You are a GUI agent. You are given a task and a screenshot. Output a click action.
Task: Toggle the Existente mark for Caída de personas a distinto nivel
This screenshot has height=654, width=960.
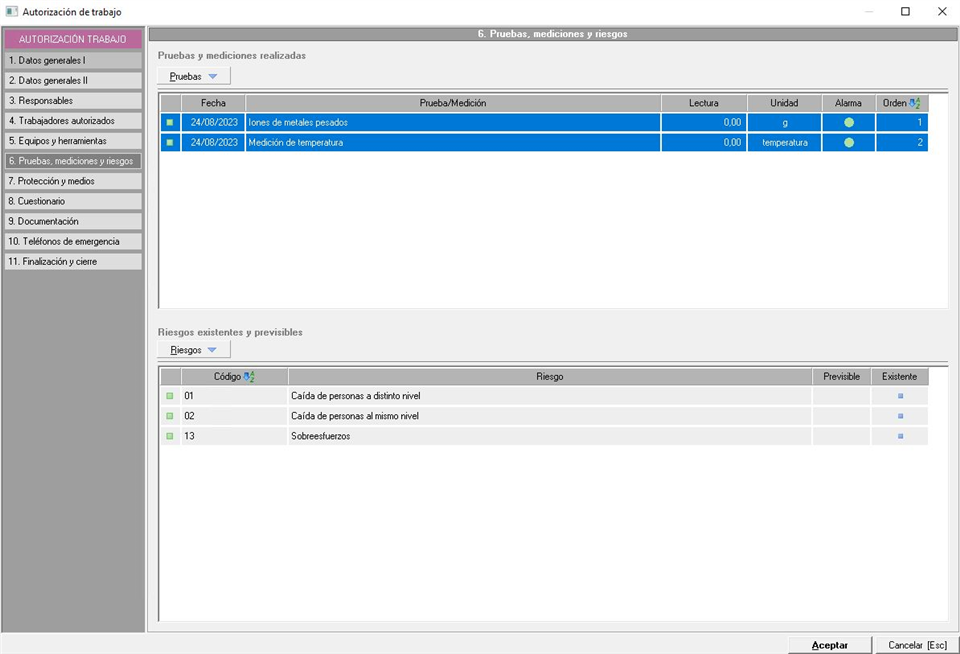900,396
